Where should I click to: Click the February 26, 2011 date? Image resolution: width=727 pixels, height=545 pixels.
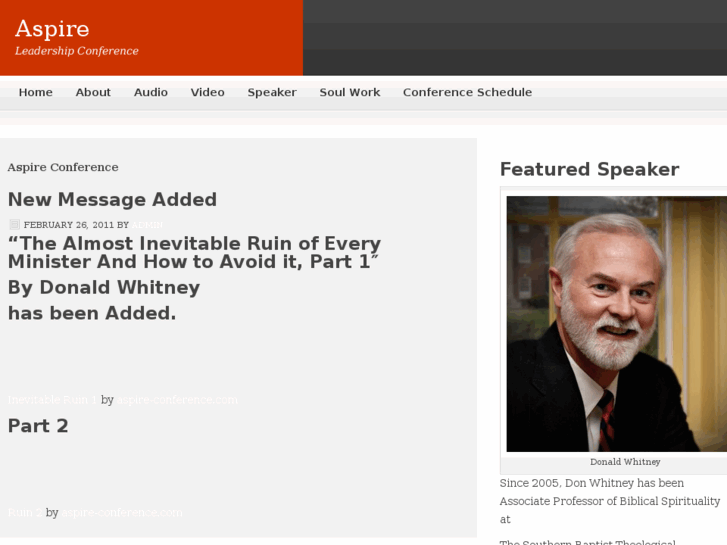point(69,225)
